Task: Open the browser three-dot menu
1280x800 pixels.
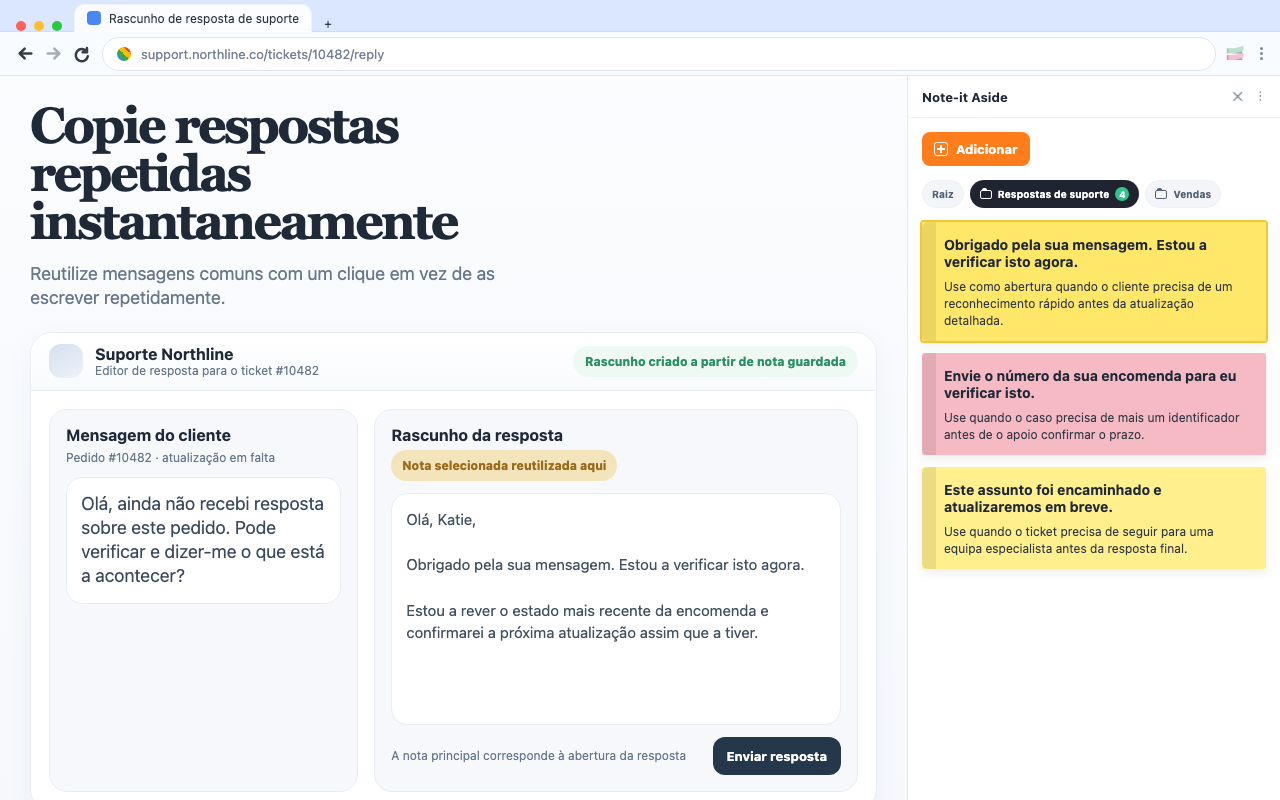Action: click(1263, 53)
